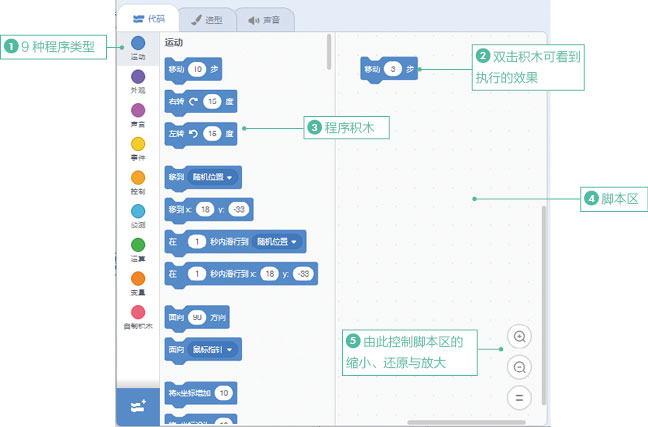648x427 pixels.
Task: Click the script area horizontal scrollbar
Action: point(467,422)
